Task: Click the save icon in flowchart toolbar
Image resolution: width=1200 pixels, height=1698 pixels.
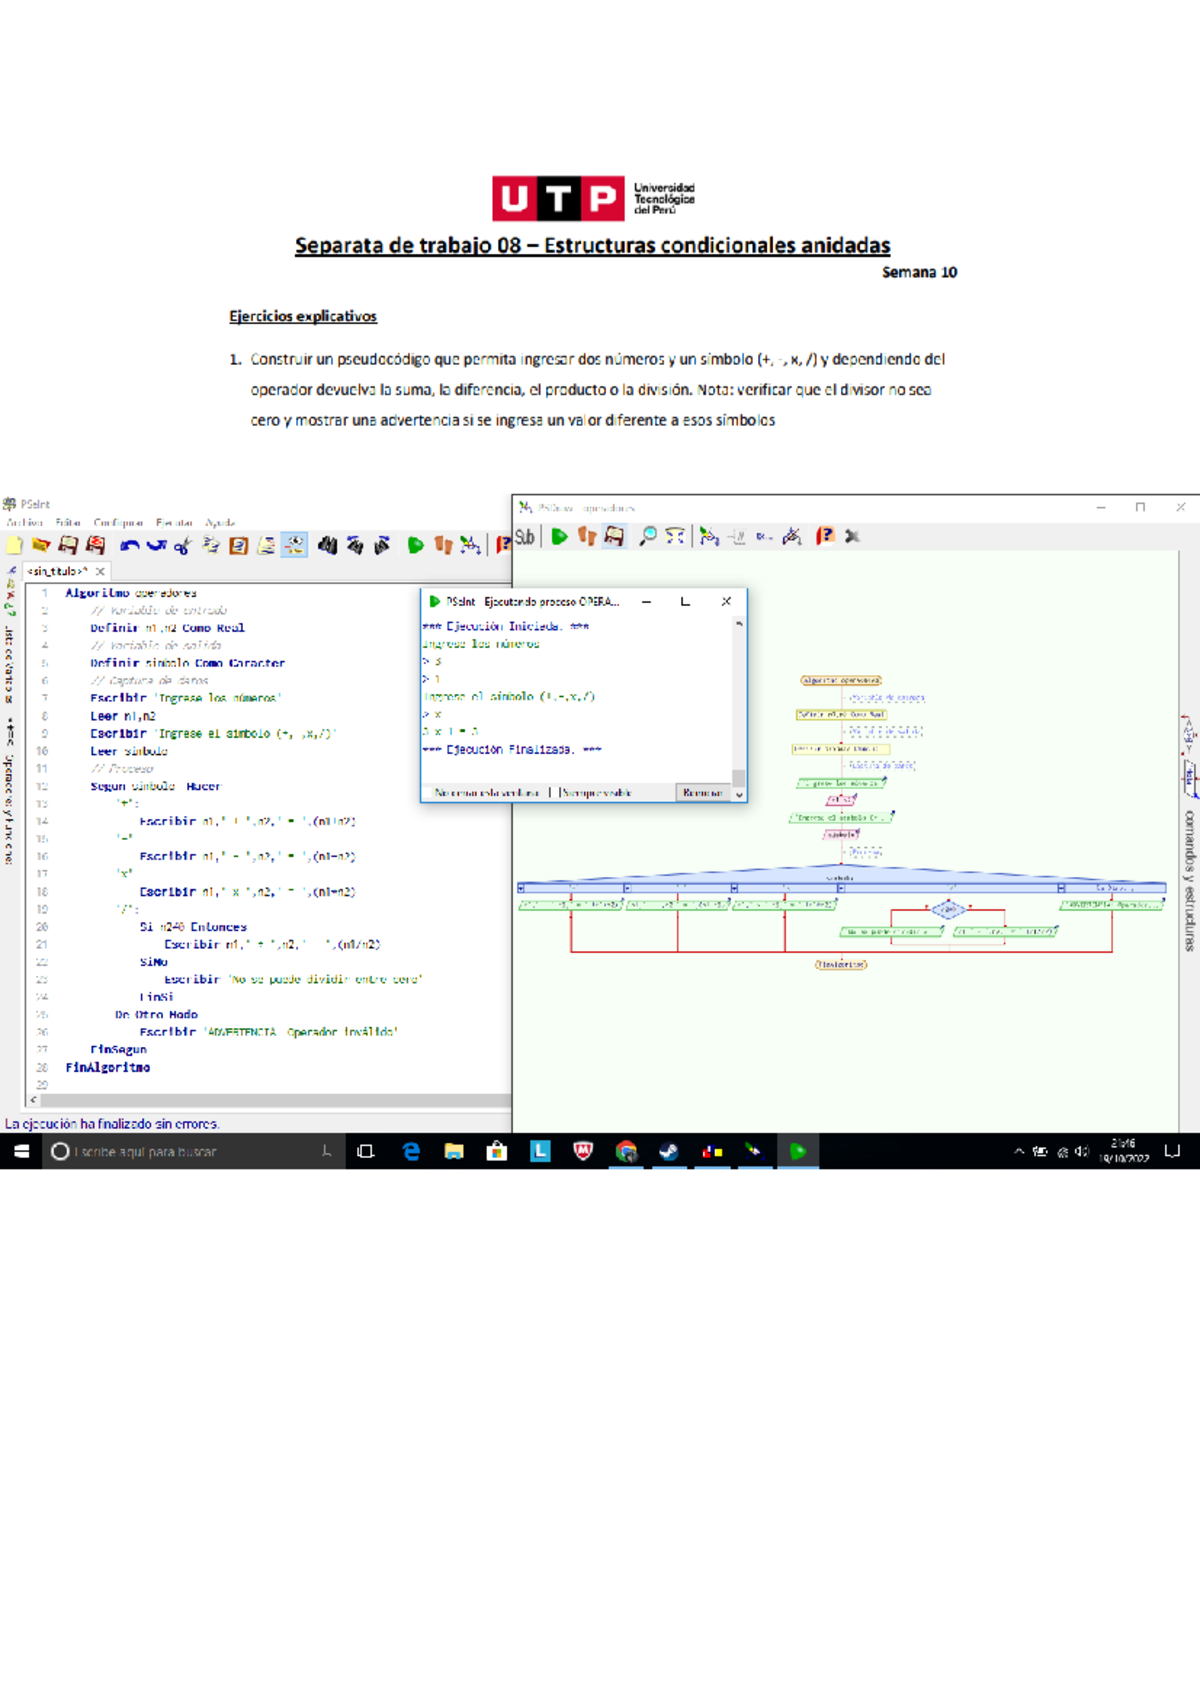Action: coord(614,537)
